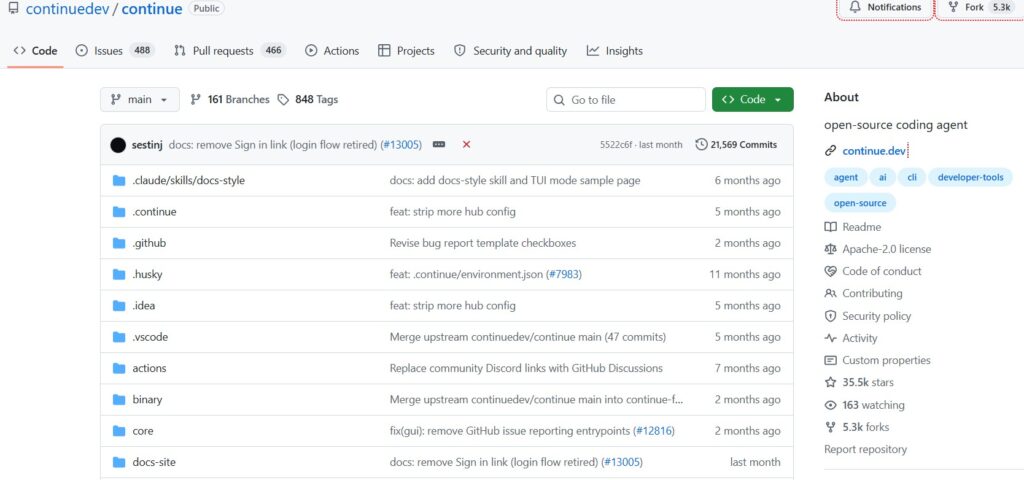Select the developer-tools topic tag
1024x480 pixels.
point(970,178)
